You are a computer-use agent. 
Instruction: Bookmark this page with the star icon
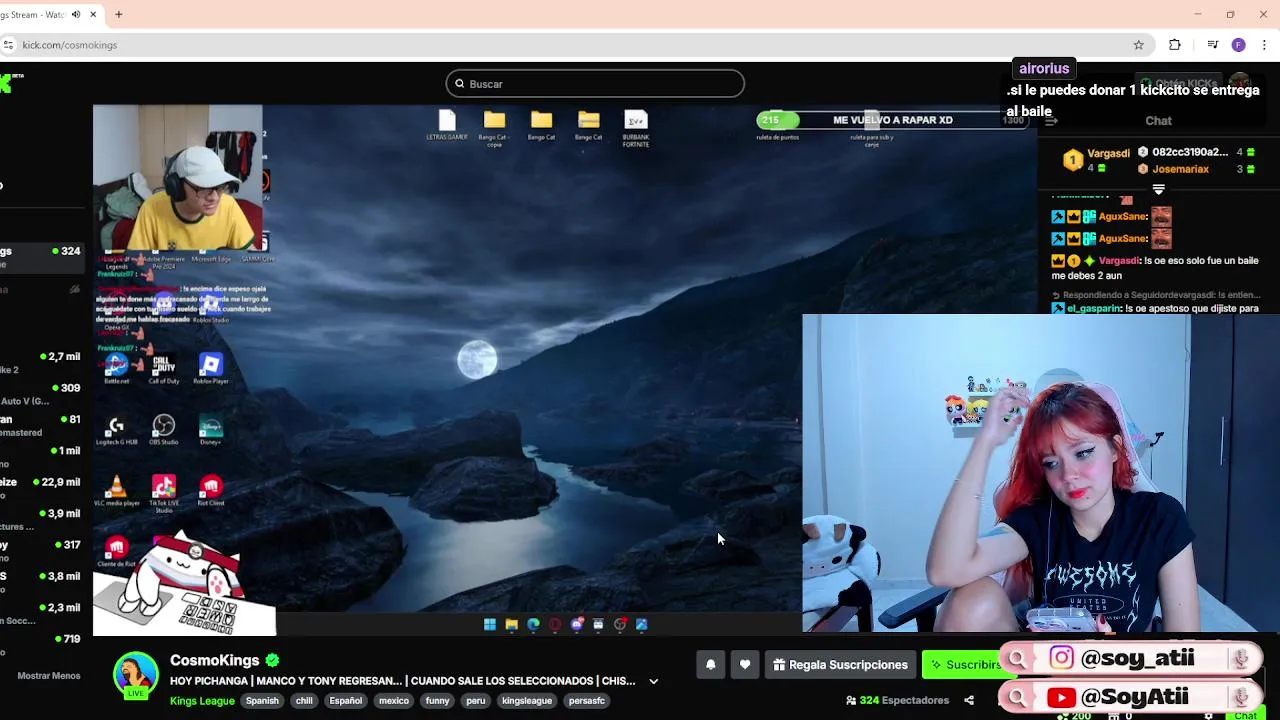[1138, 45]
